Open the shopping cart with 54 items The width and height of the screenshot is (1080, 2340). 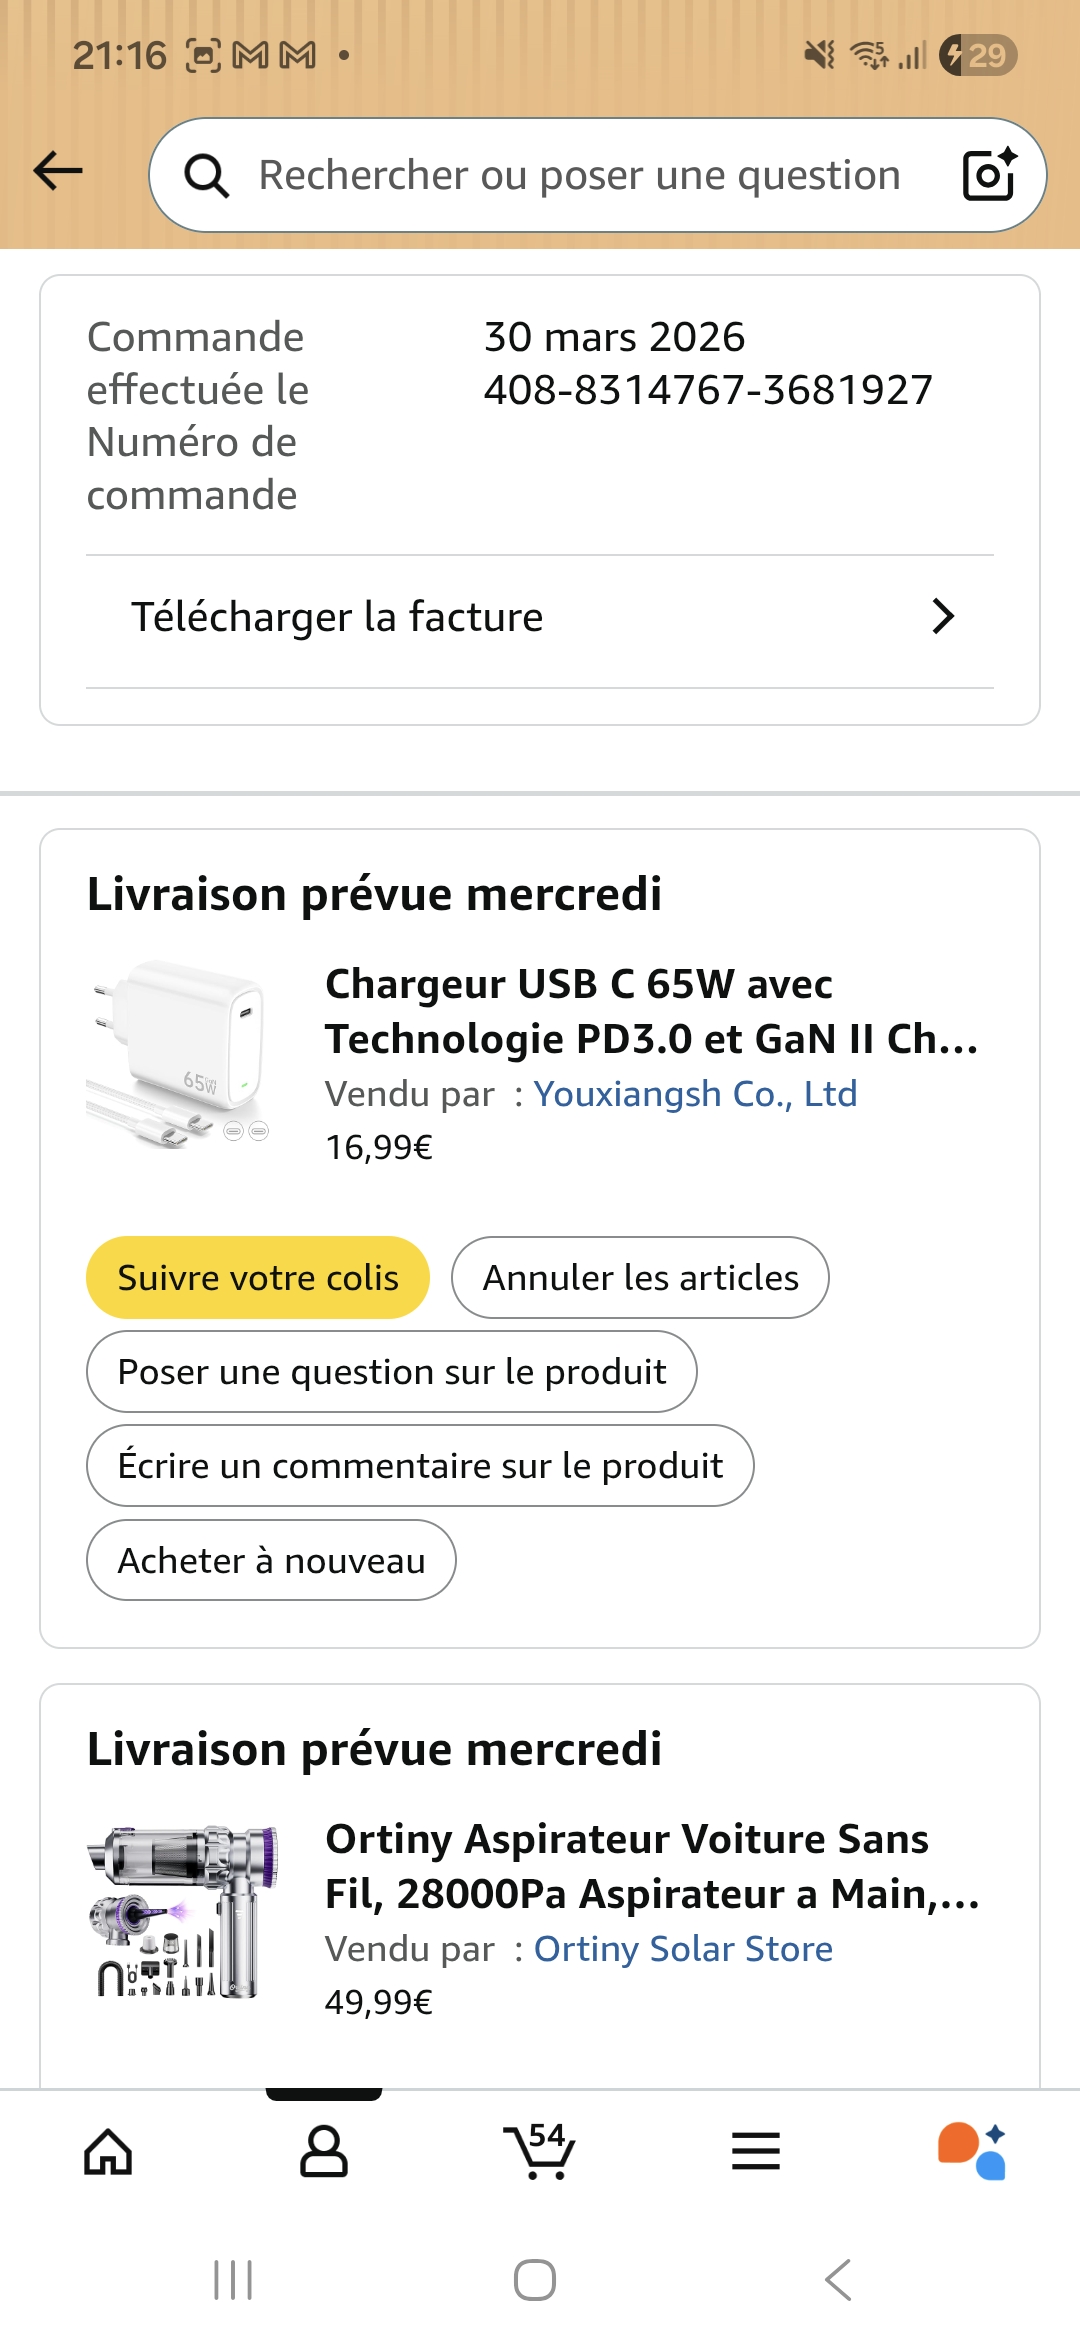(539, 2150)
